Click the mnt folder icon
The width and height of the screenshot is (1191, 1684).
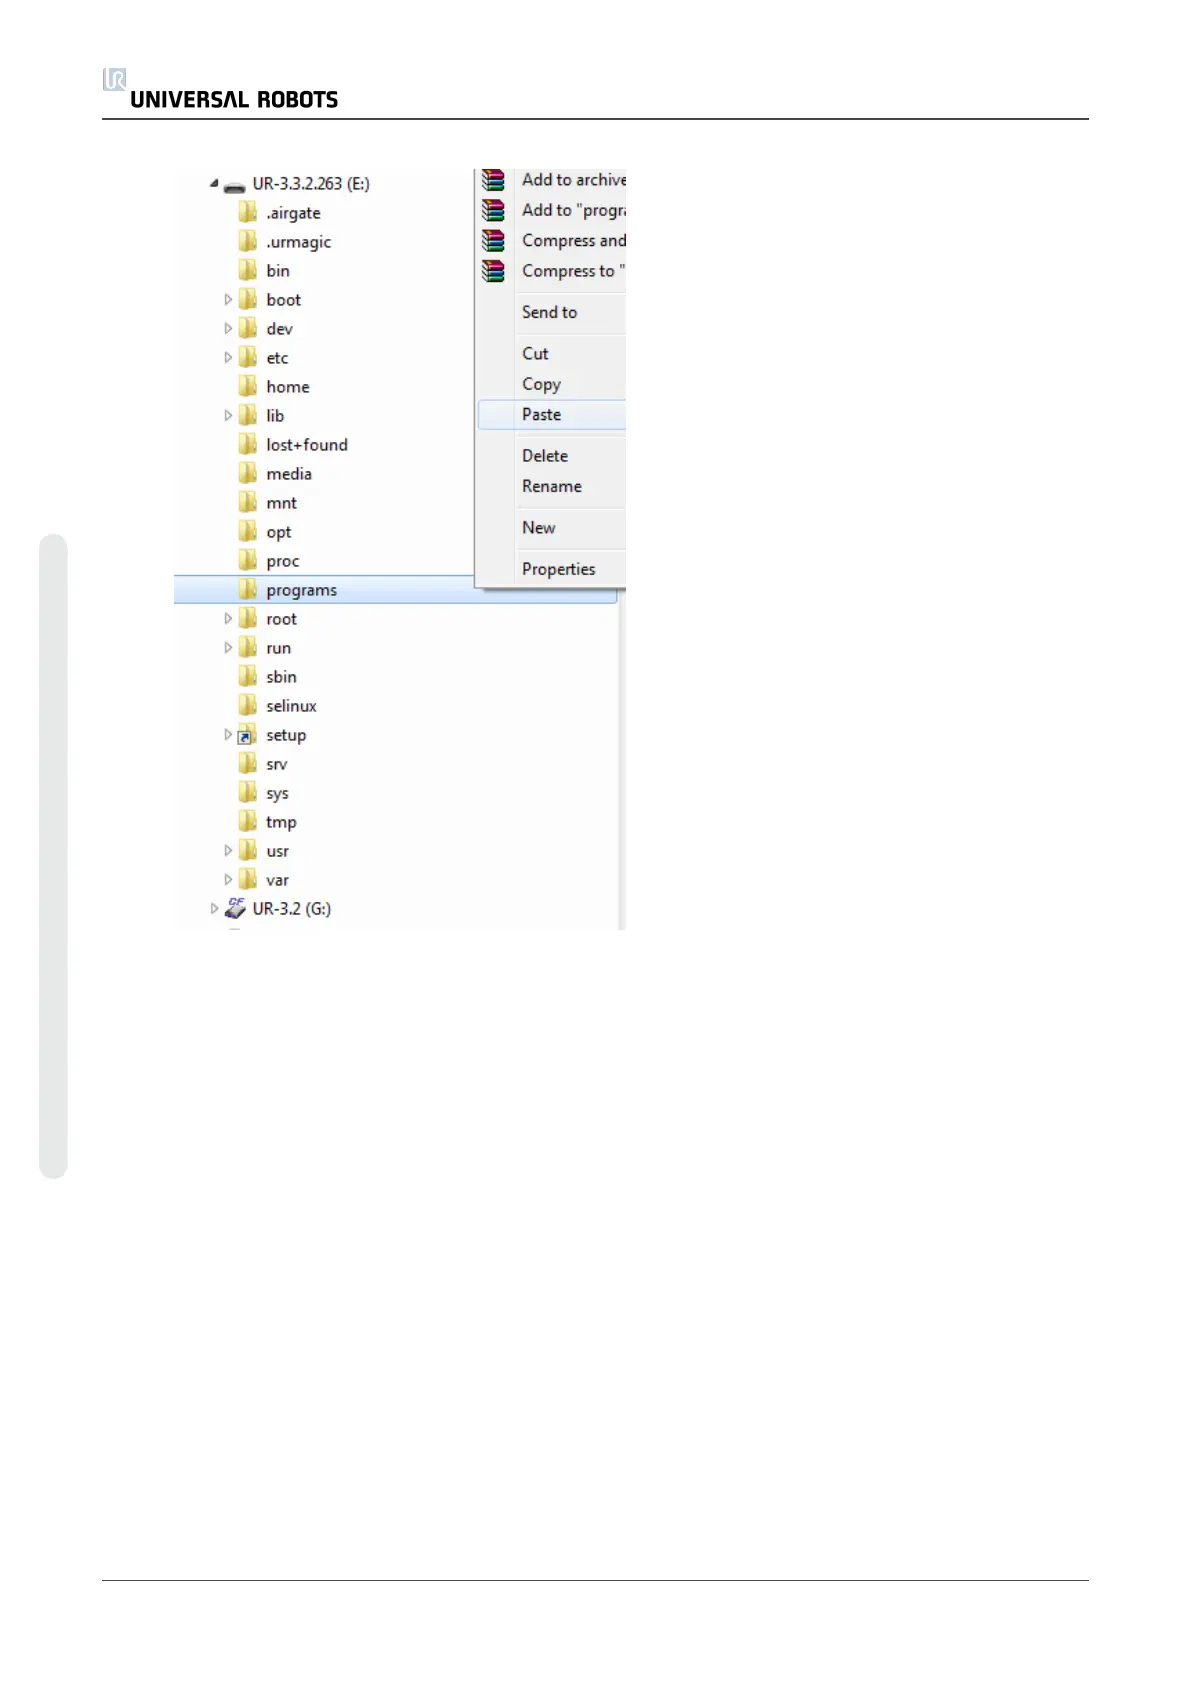pyautogui.click(x=248, y=502)
